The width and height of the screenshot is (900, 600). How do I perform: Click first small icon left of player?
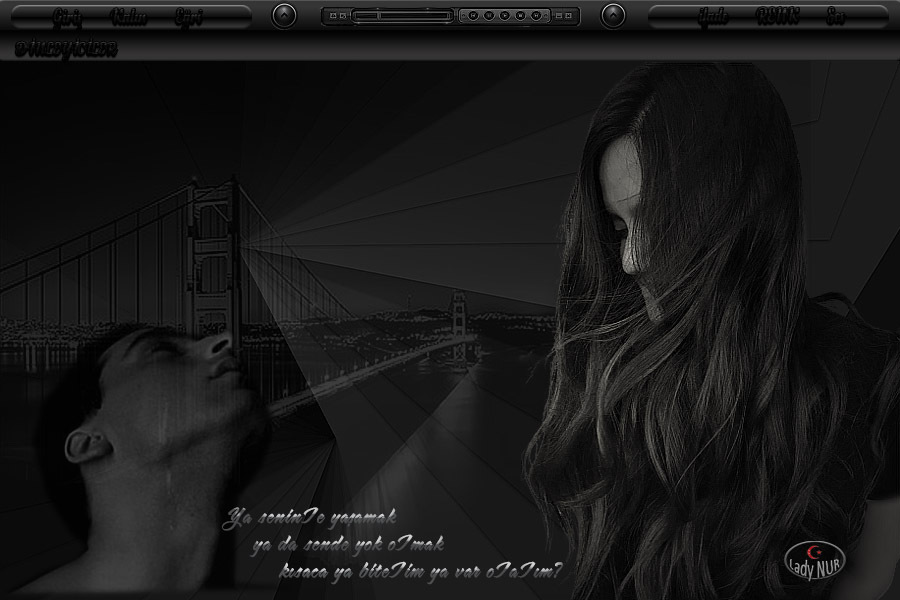(333, 15)
